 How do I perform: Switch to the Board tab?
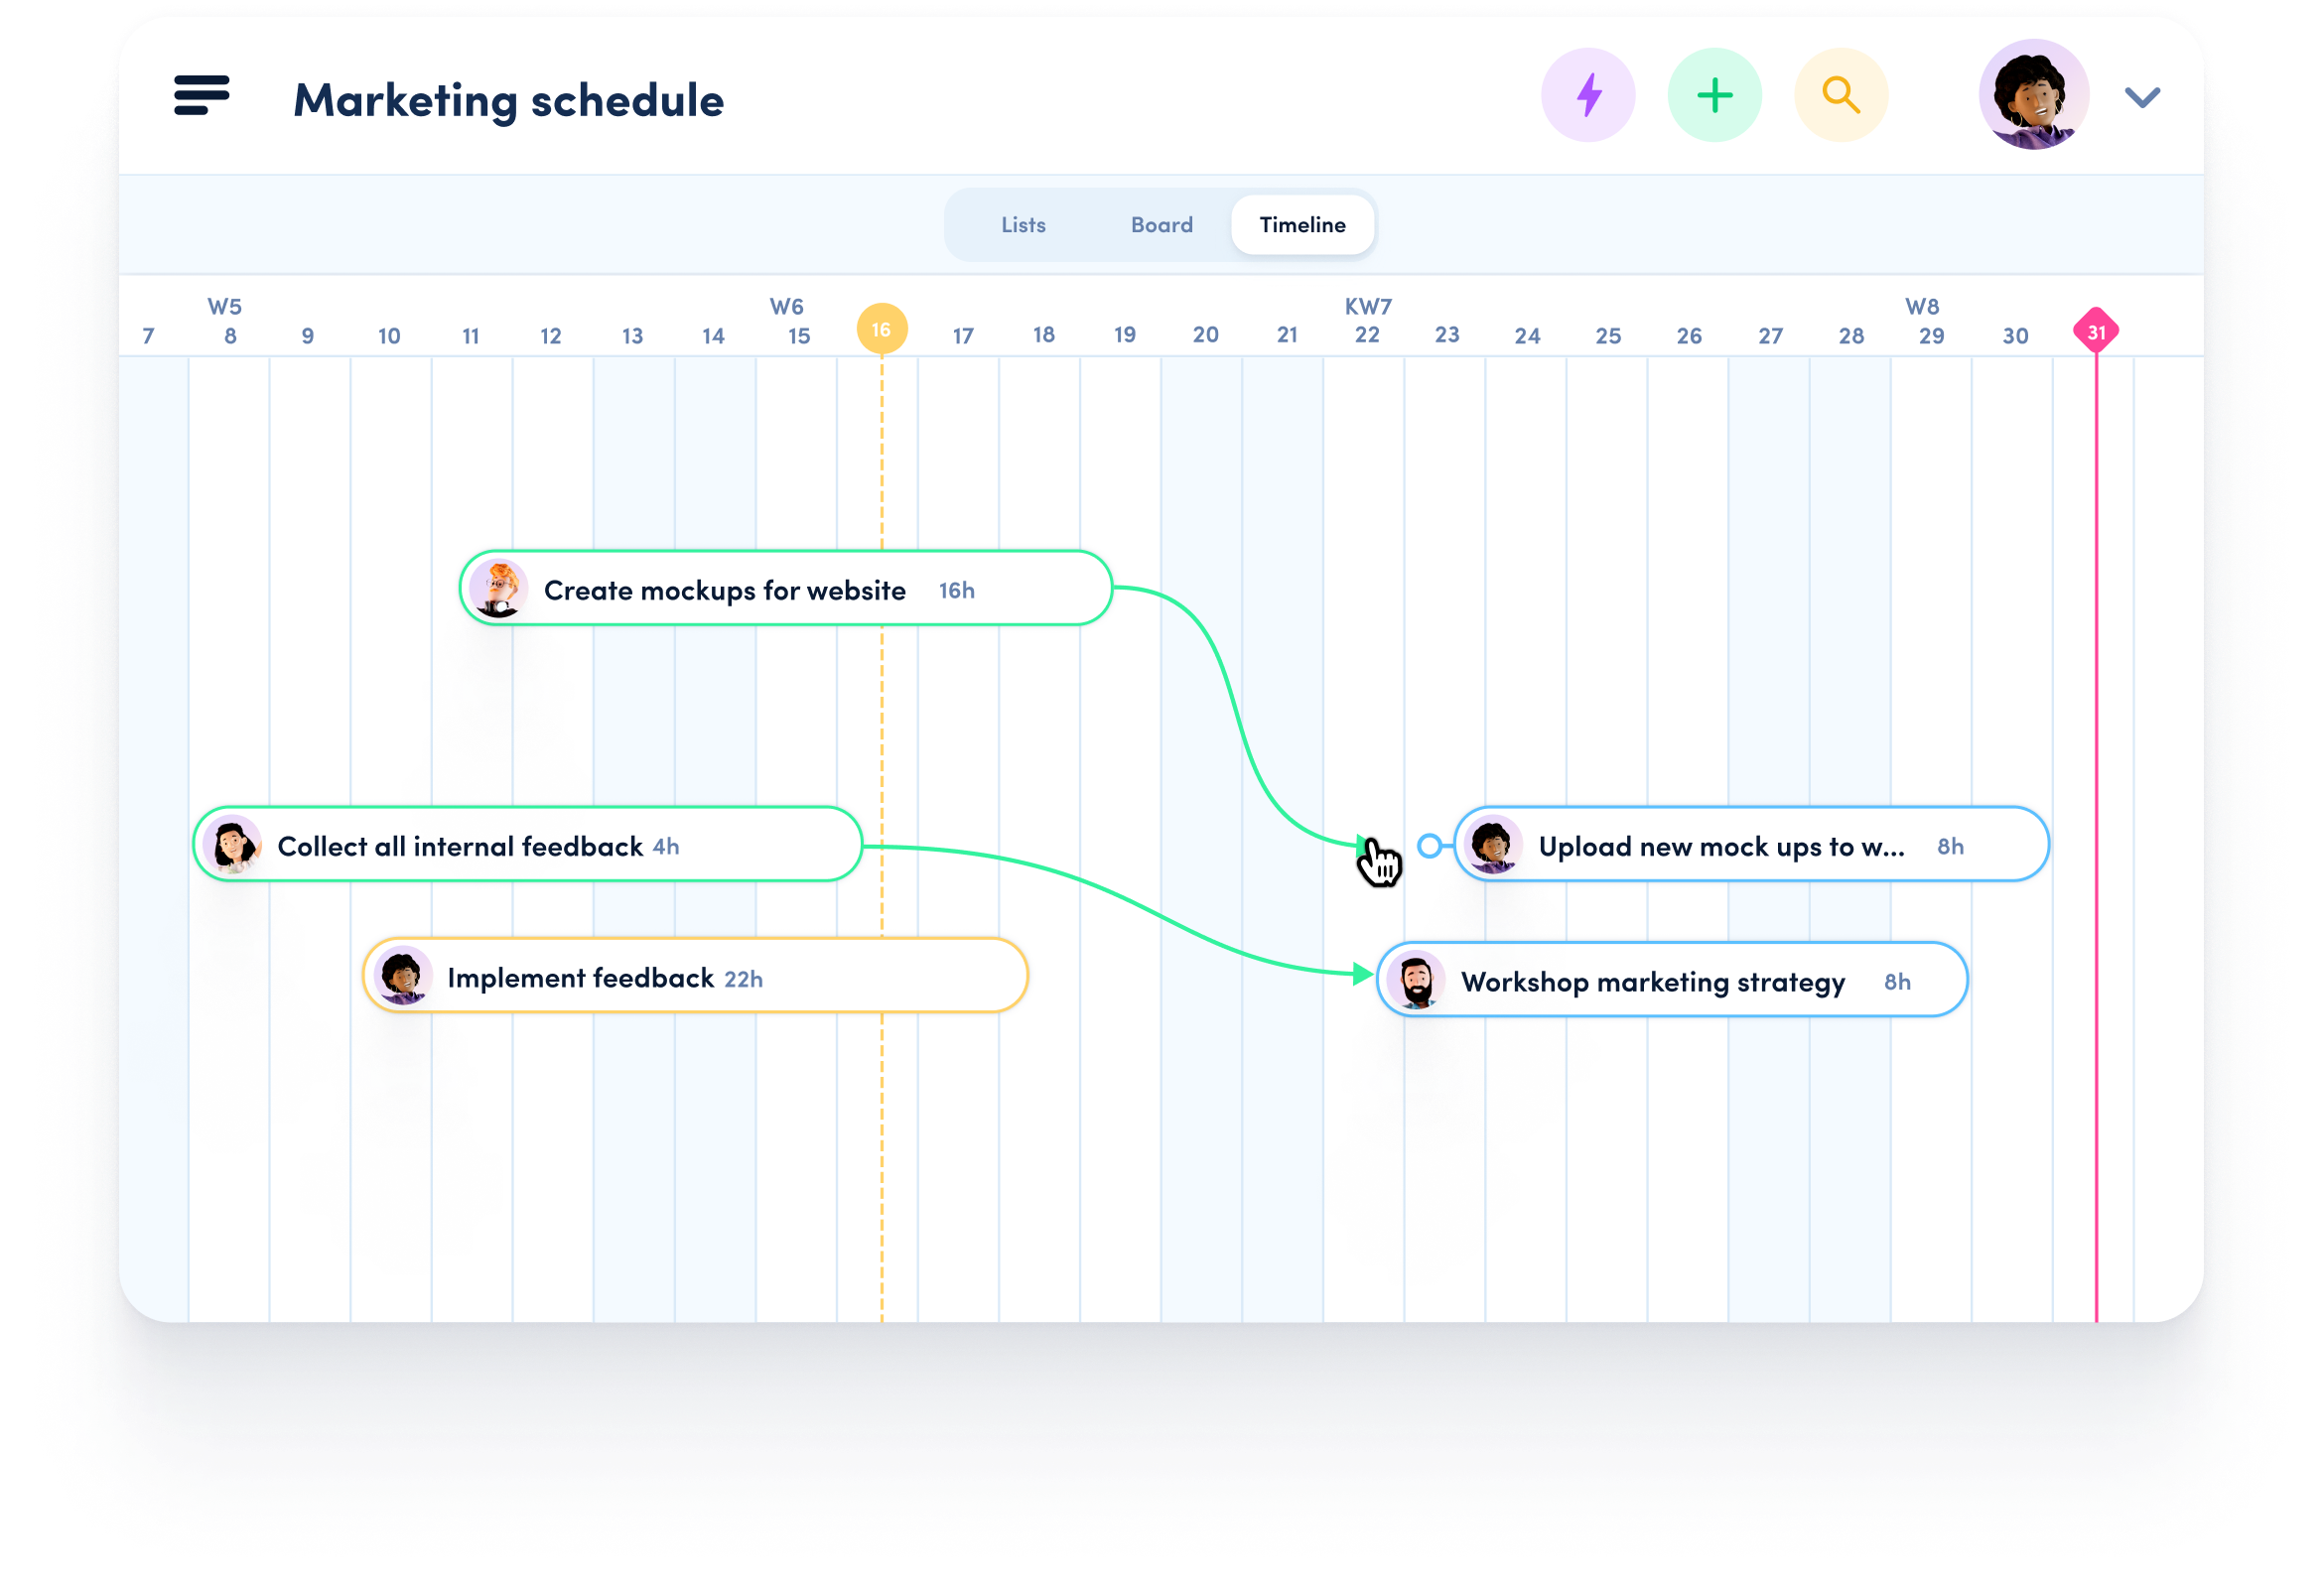[1161, 225]
